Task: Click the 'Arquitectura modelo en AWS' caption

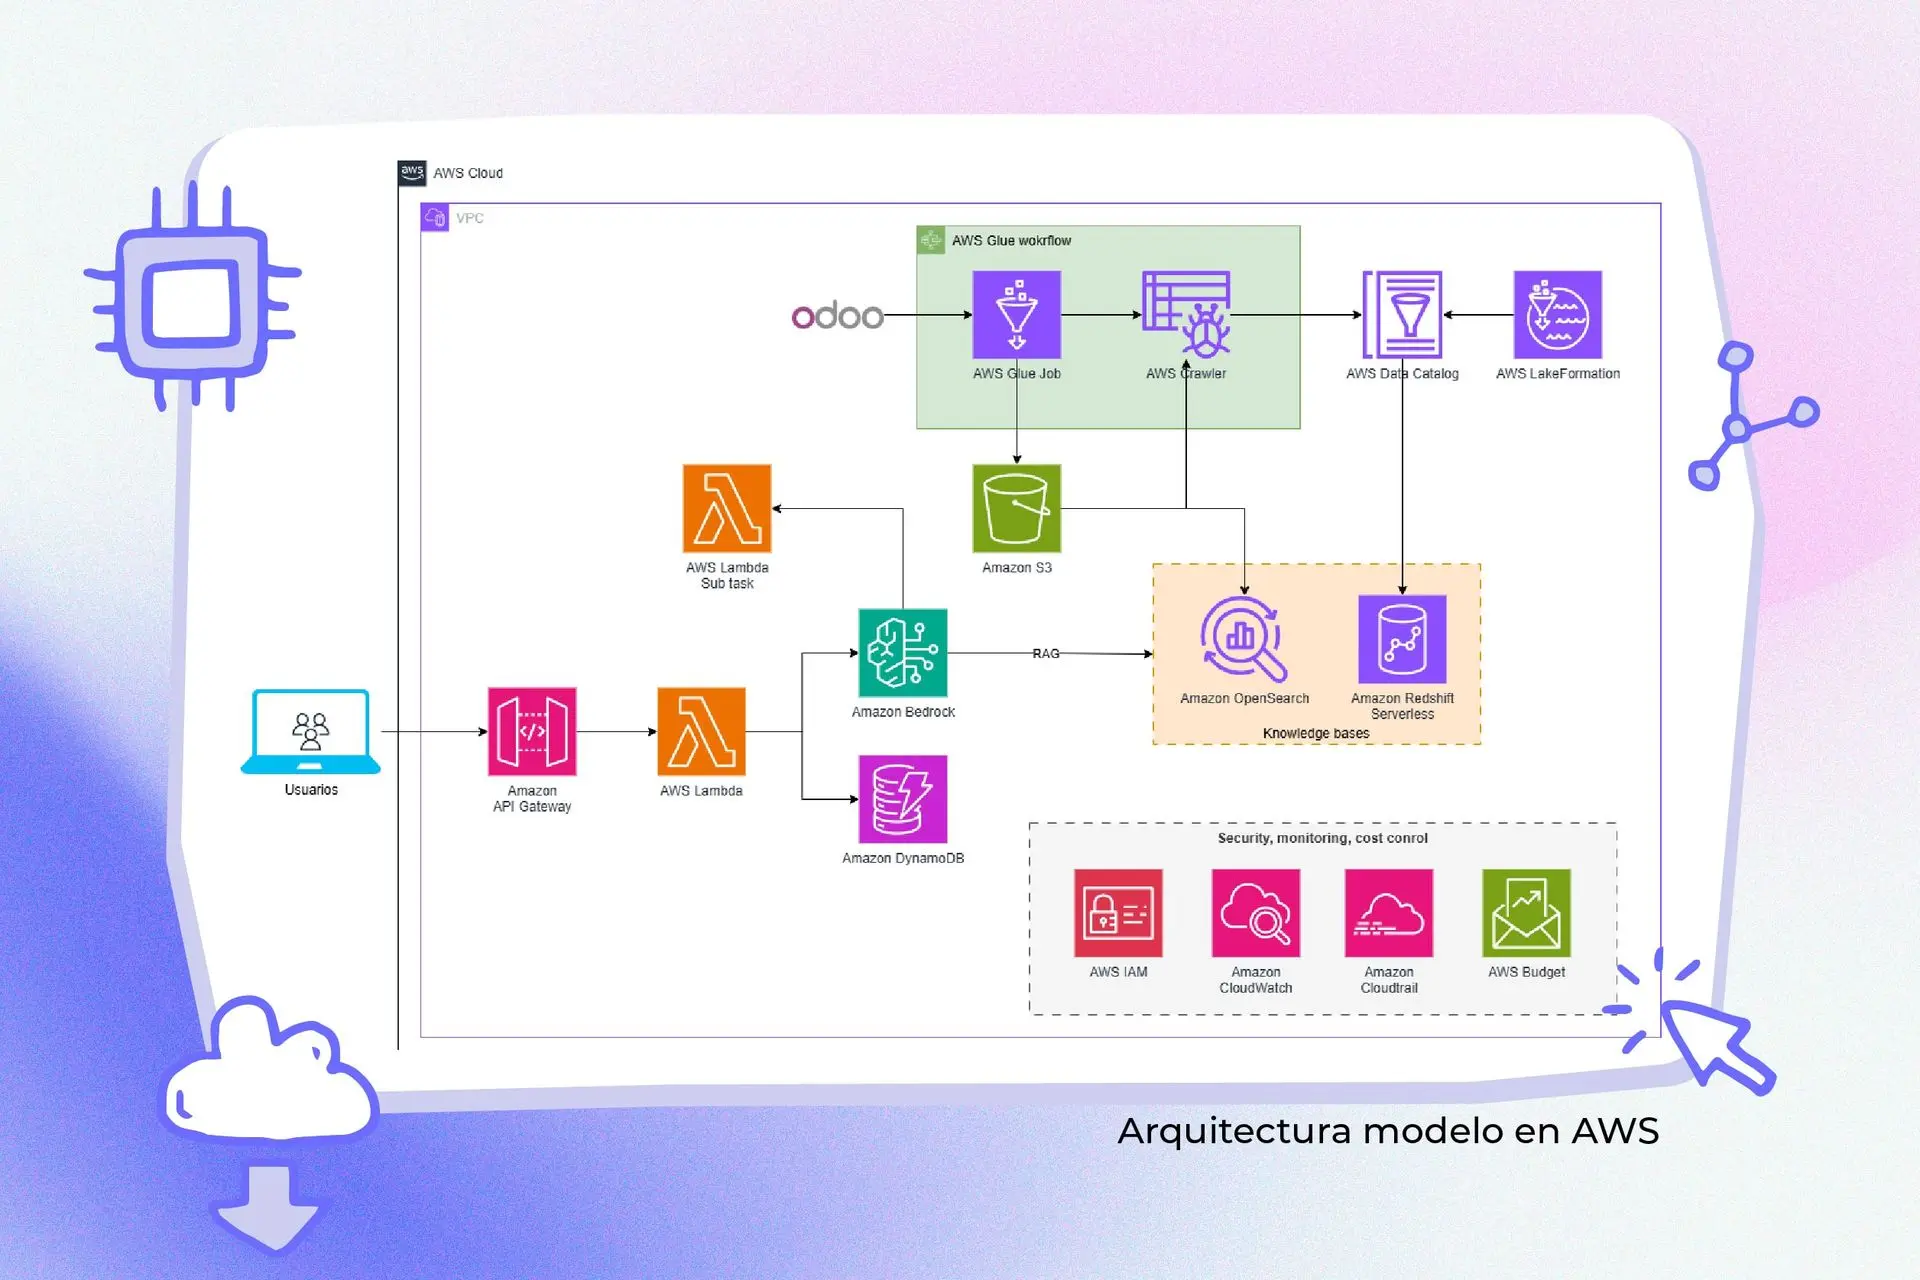Action: (1388, 1131)
